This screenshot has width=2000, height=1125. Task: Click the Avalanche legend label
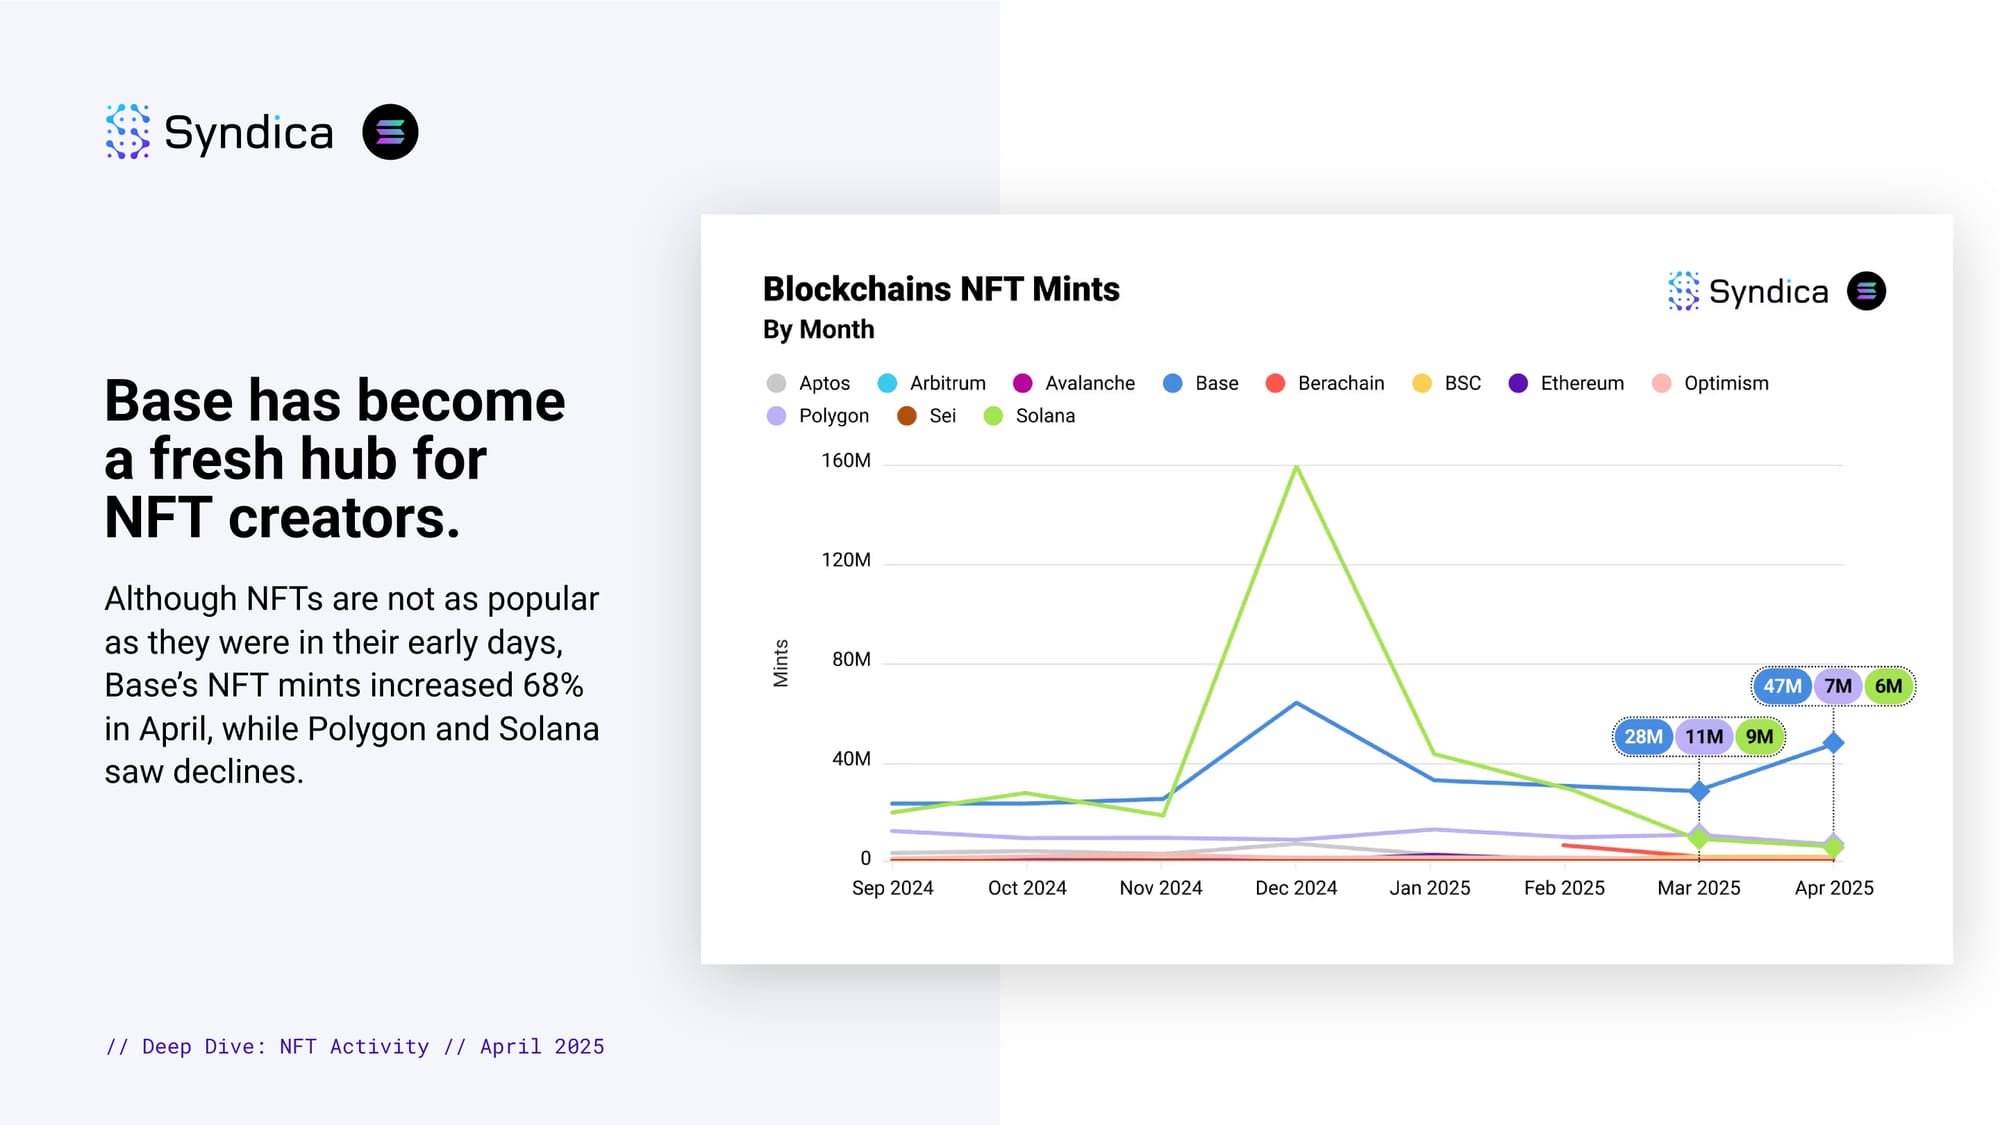(1090, 383)
